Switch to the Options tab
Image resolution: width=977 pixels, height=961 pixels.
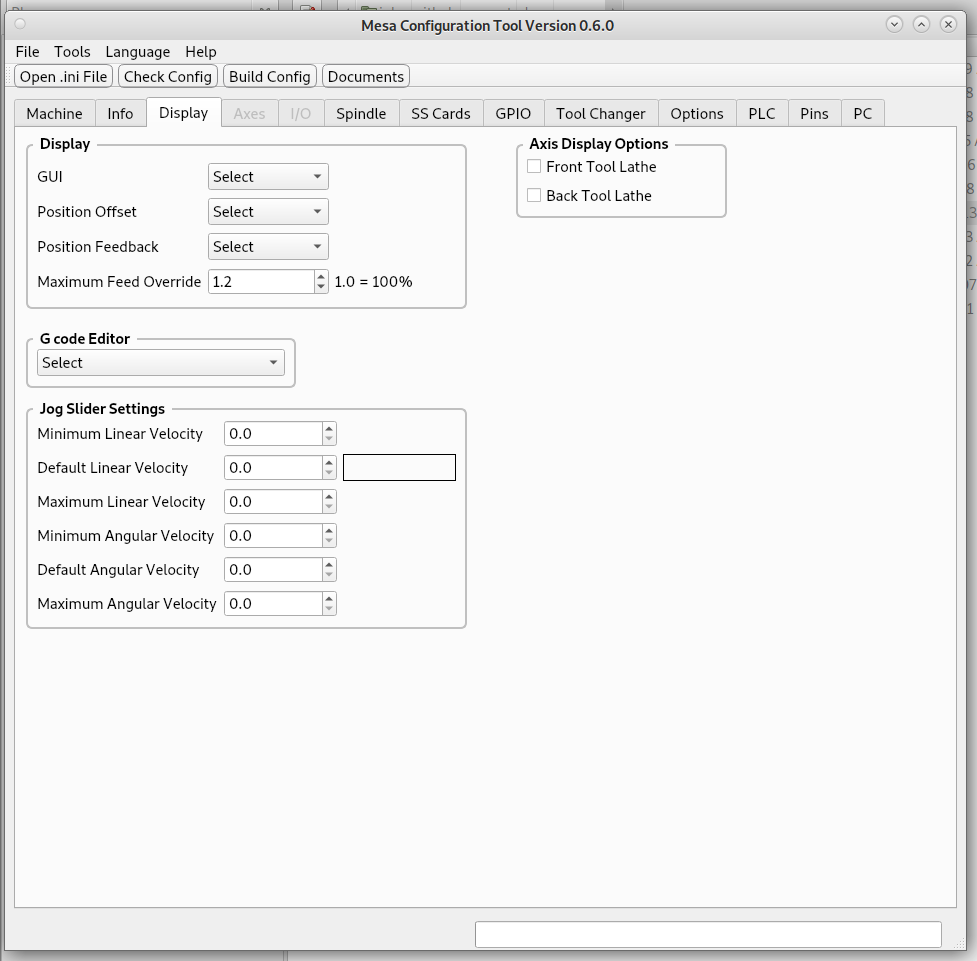point(697,113)
